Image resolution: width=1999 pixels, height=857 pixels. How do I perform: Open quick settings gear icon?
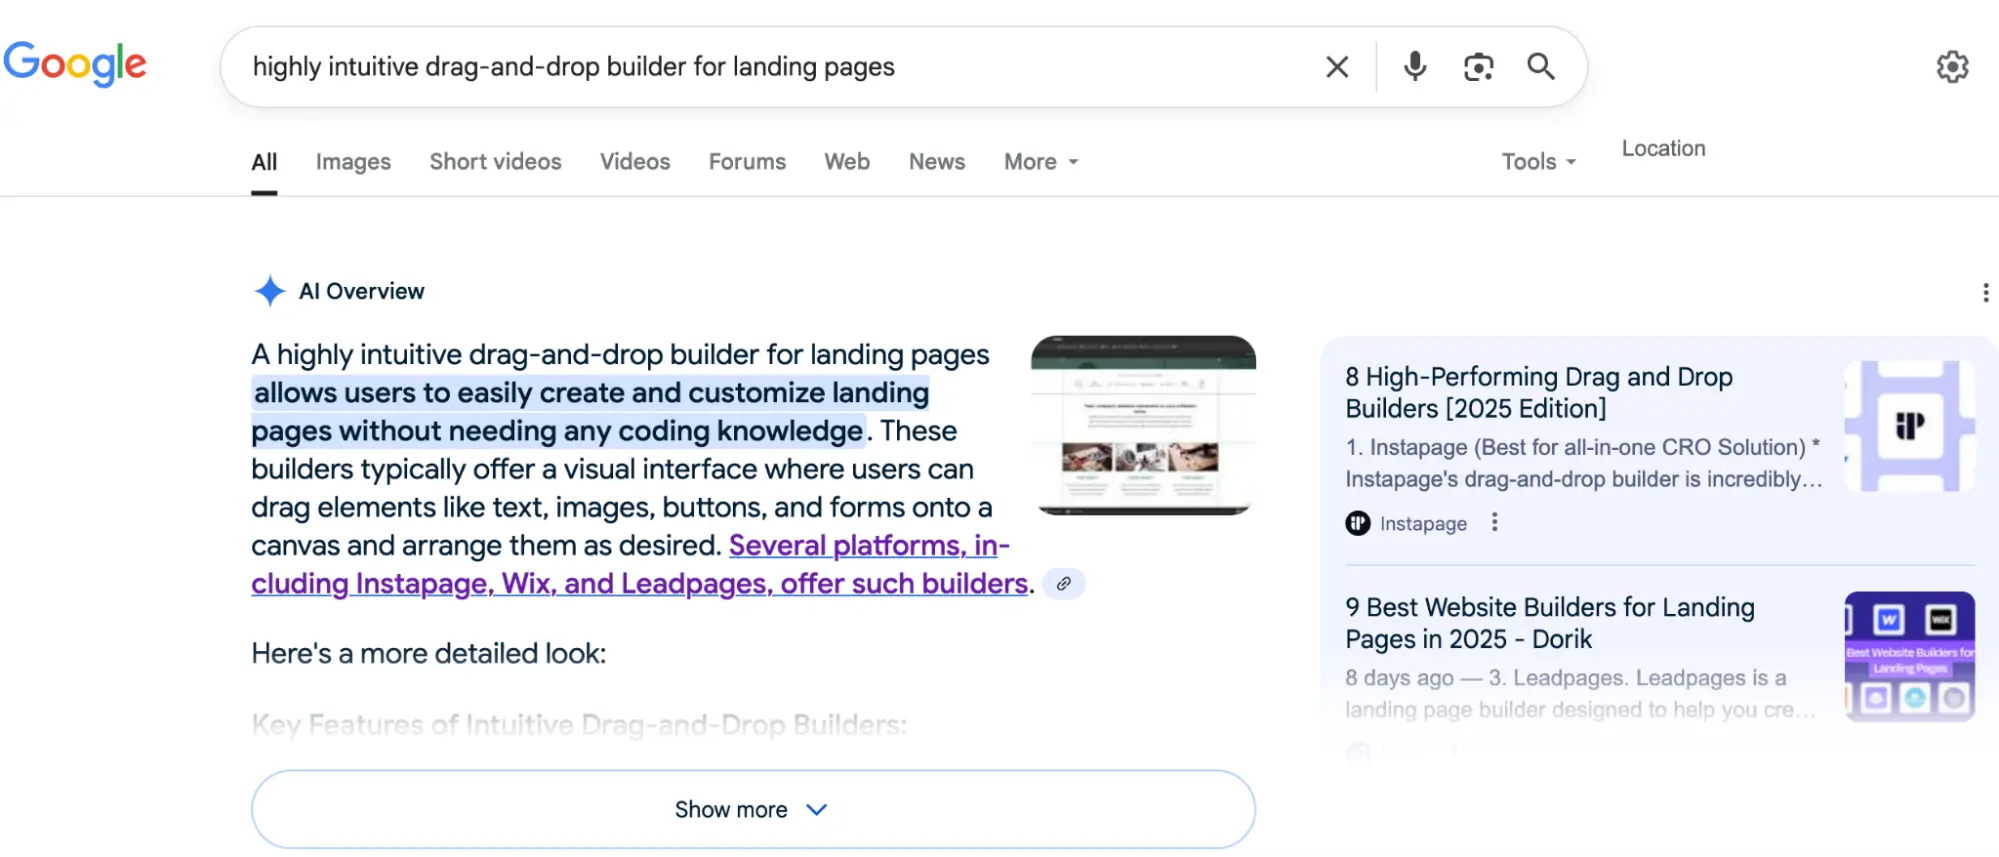tap(1952, 67)
